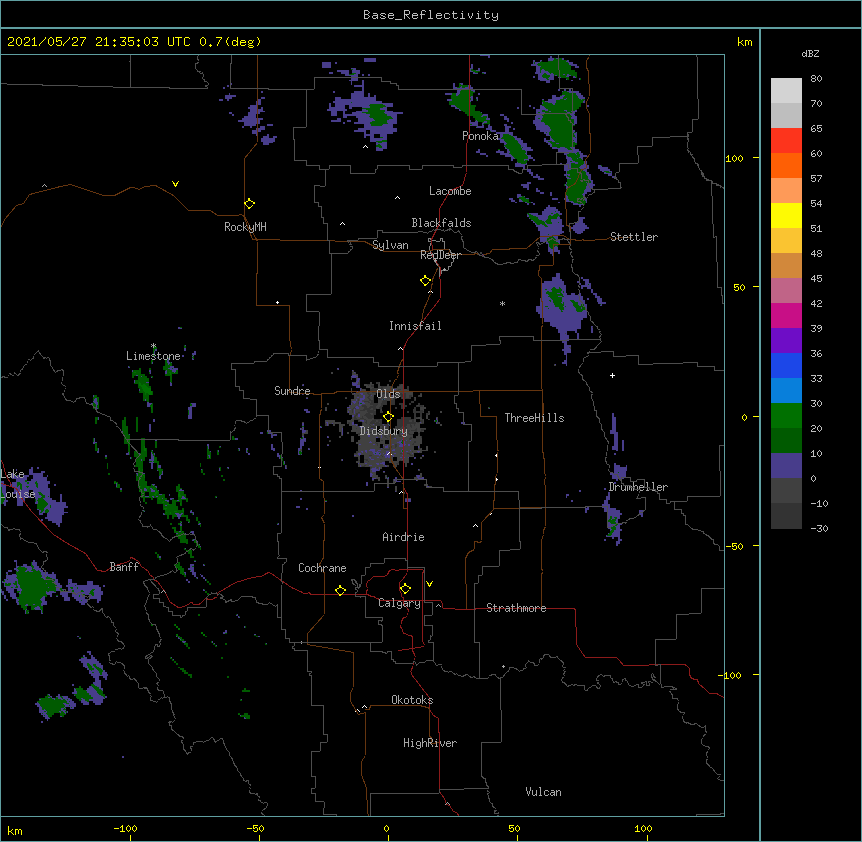Click the Stettler label
Image resolution: width=862 pixels, height=842 pixels.
pos(634,237)
